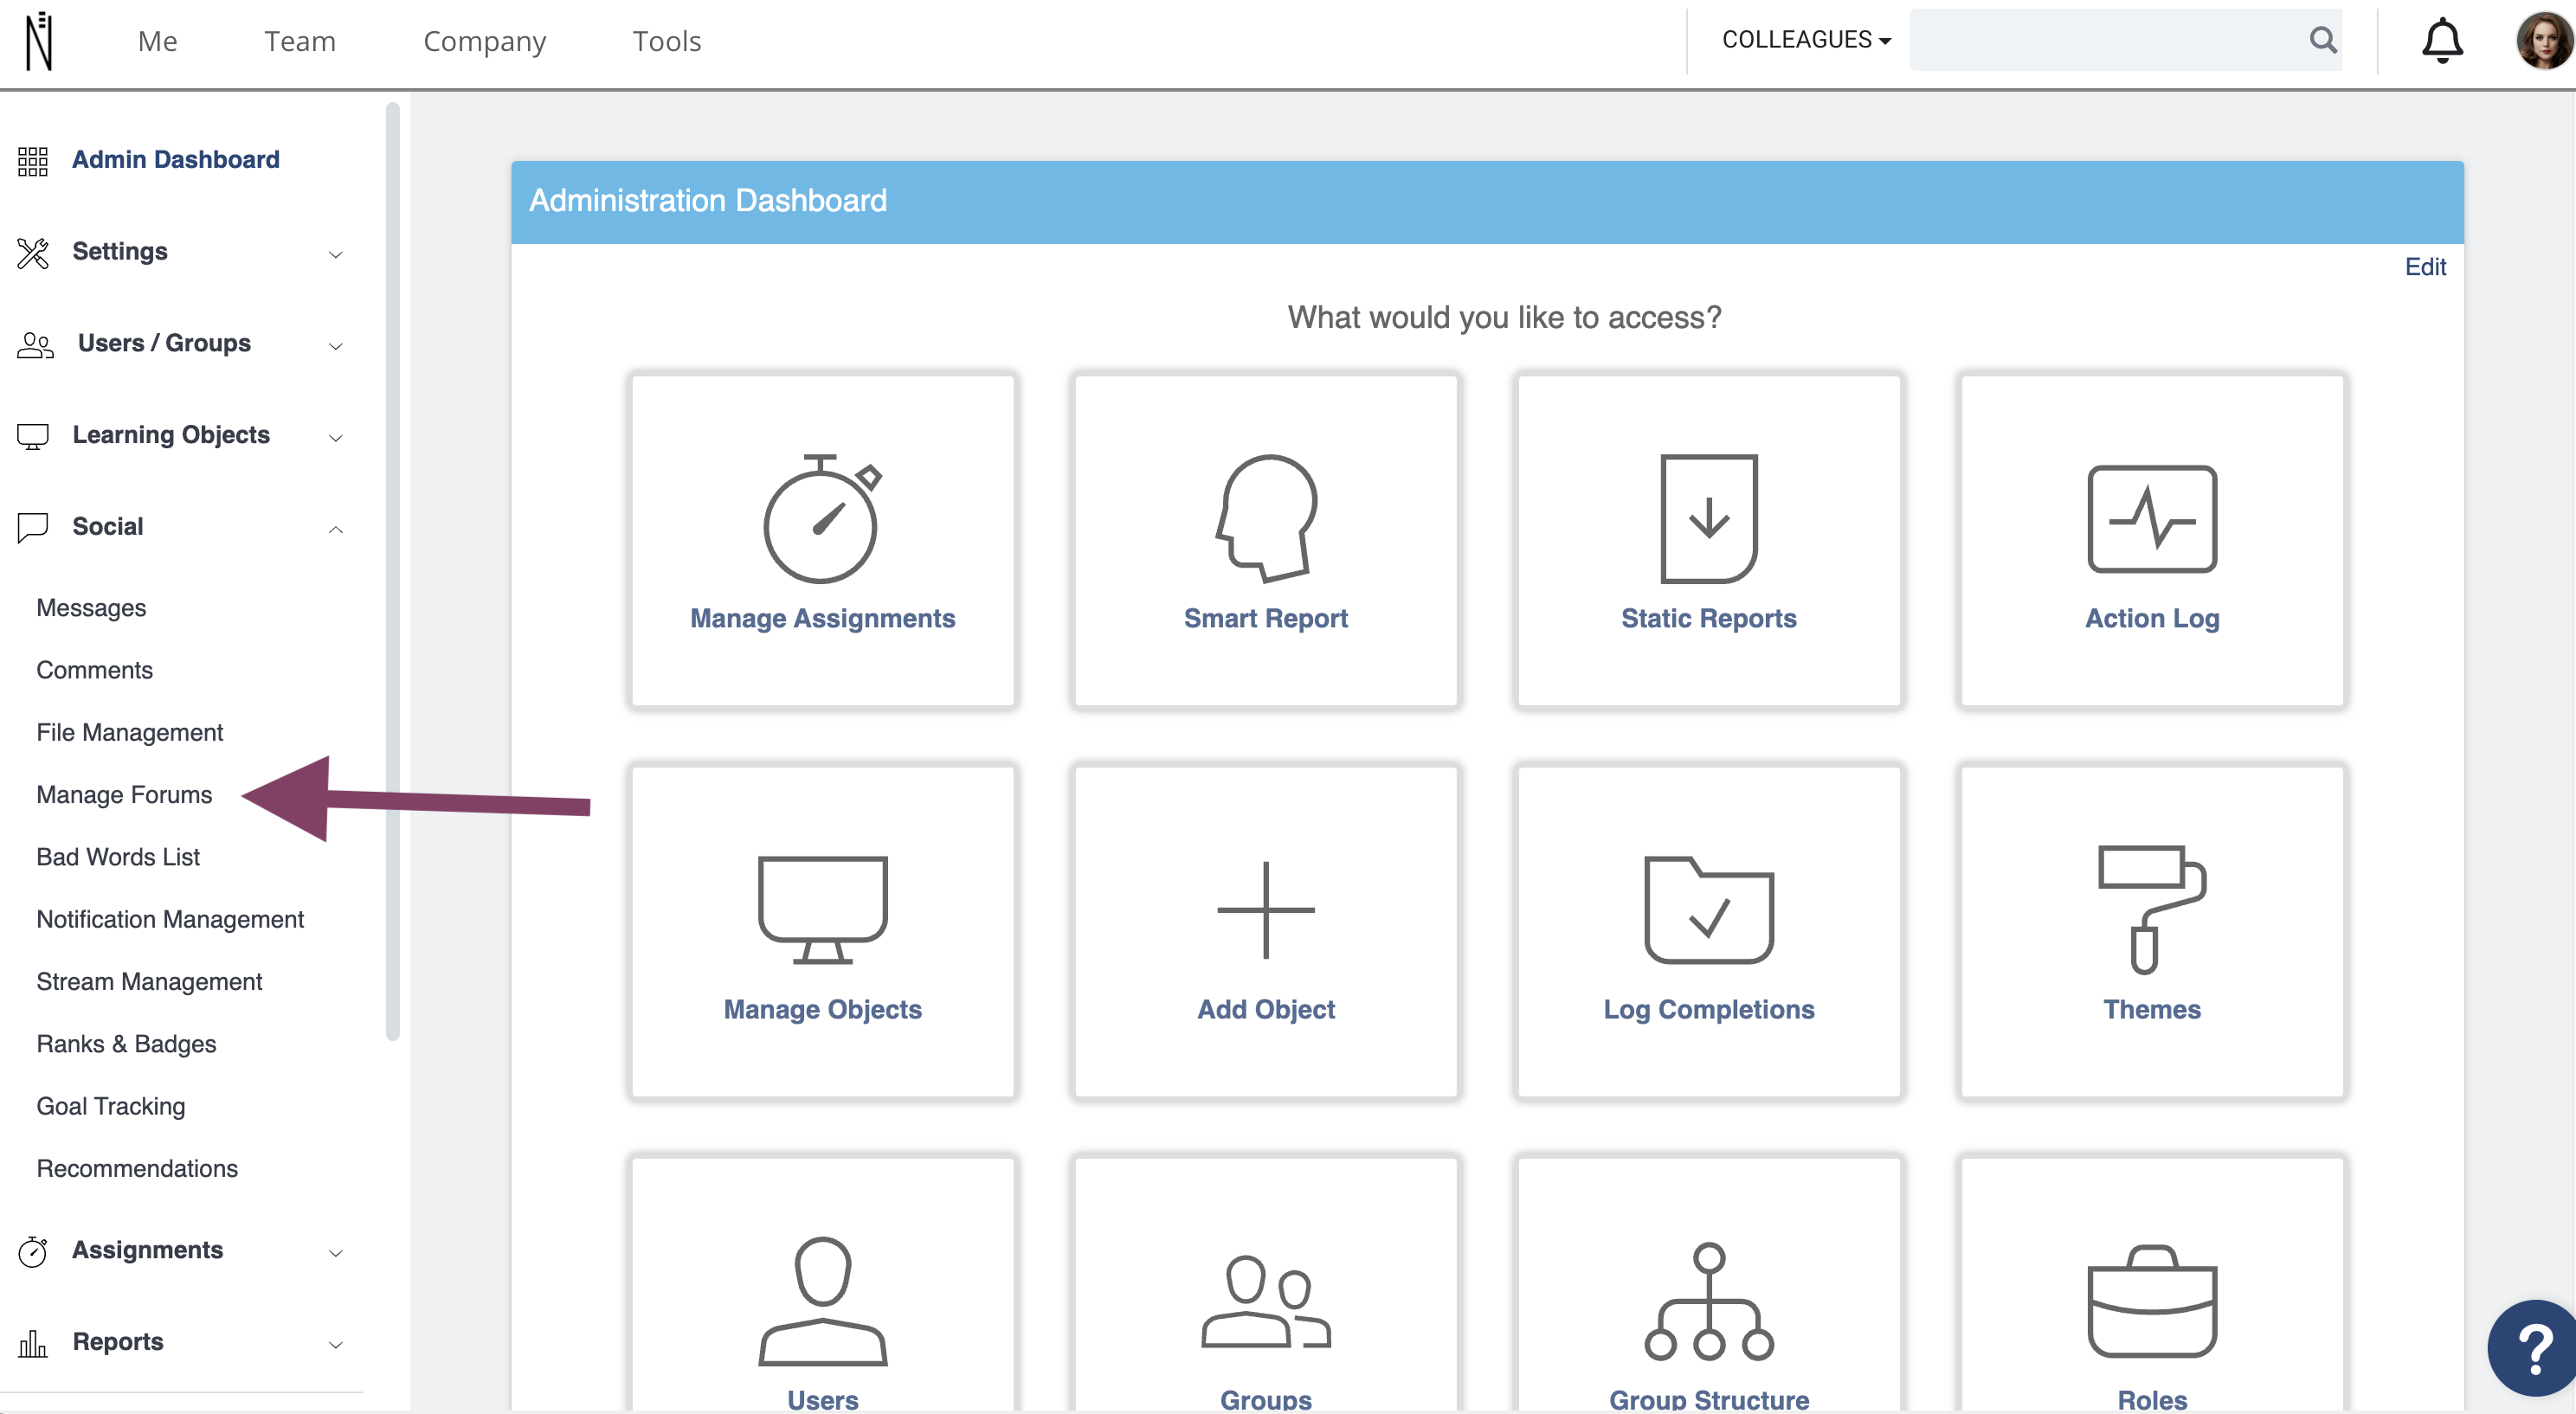The width and height of the screenshot is (2576, 1414).
Task: Open the Tools menu
Action: point(667,41)
